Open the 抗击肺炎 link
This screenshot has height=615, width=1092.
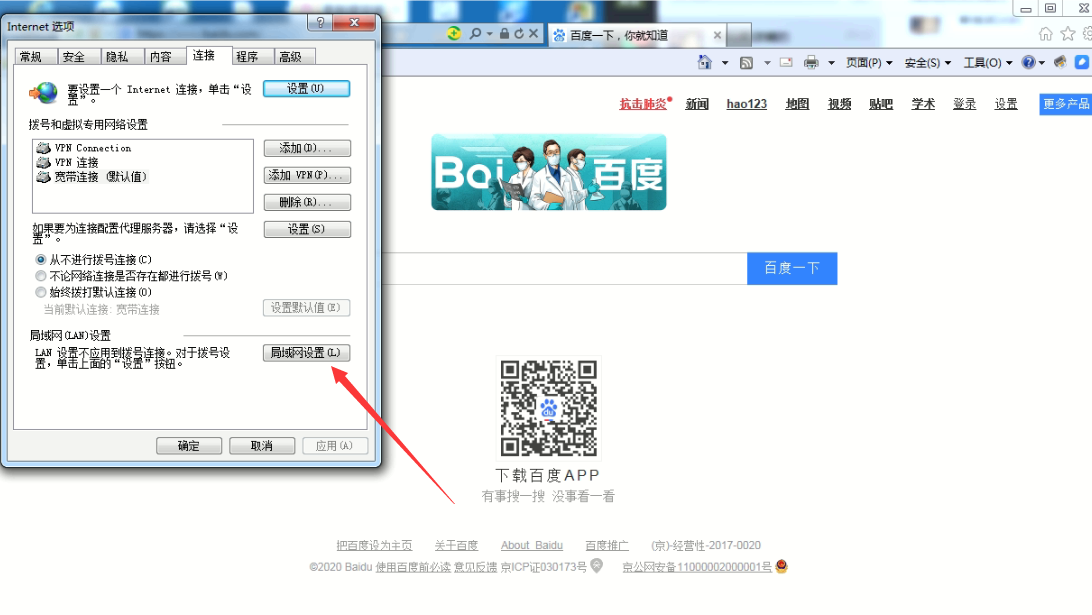tap(643, 104)
